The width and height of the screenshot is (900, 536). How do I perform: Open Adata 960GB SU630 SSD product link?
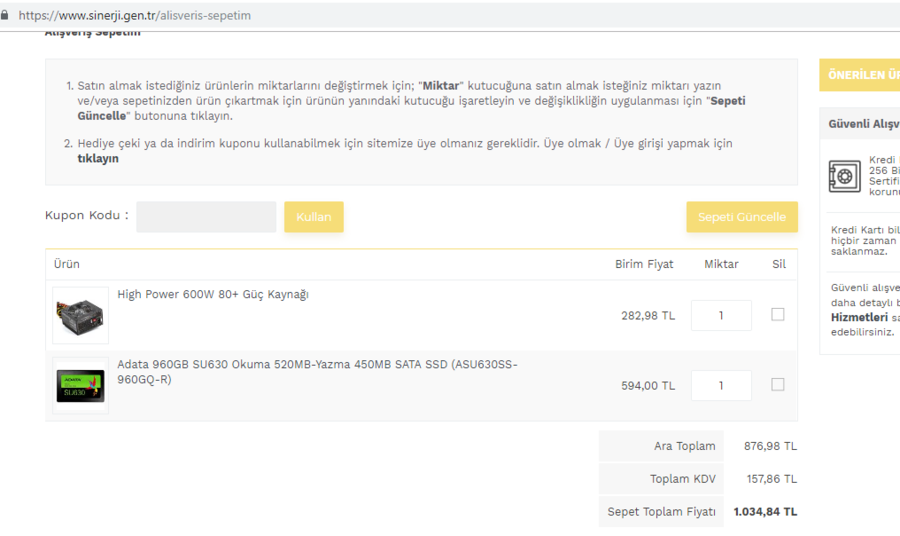coord(317,372)
